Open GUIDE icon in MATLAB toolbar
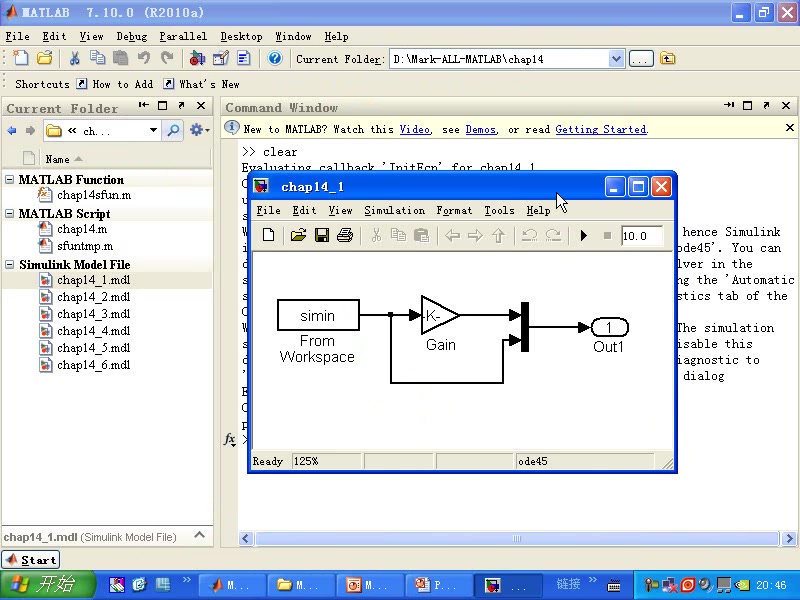800x600 pixels. (220, 59)
